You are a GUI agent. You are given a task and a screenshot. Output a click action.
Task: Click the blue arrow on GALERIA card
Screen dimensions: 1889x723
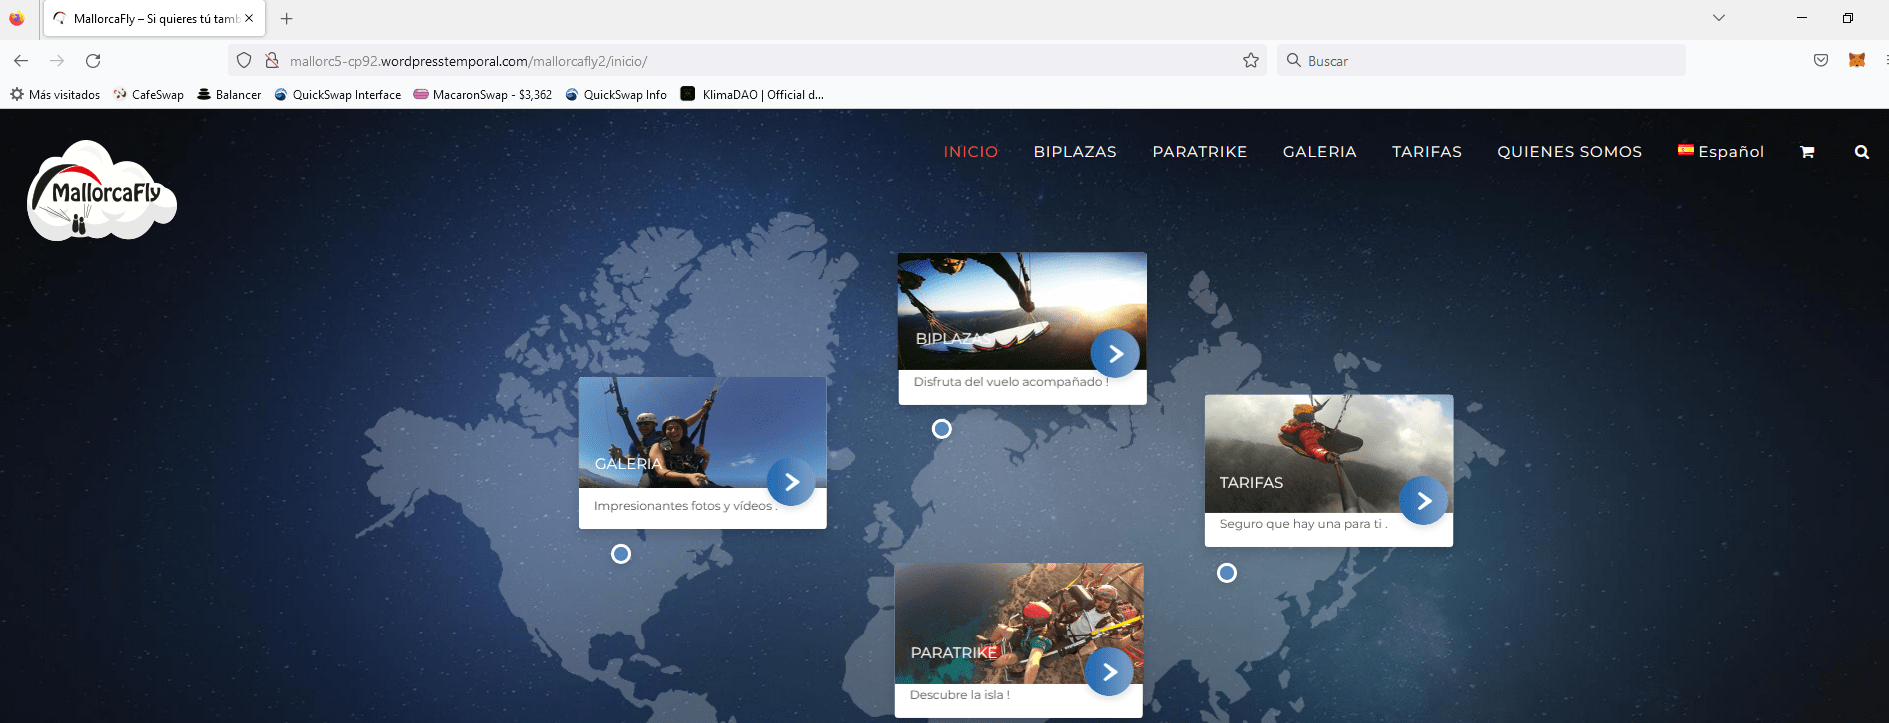(x=791, y=482)
